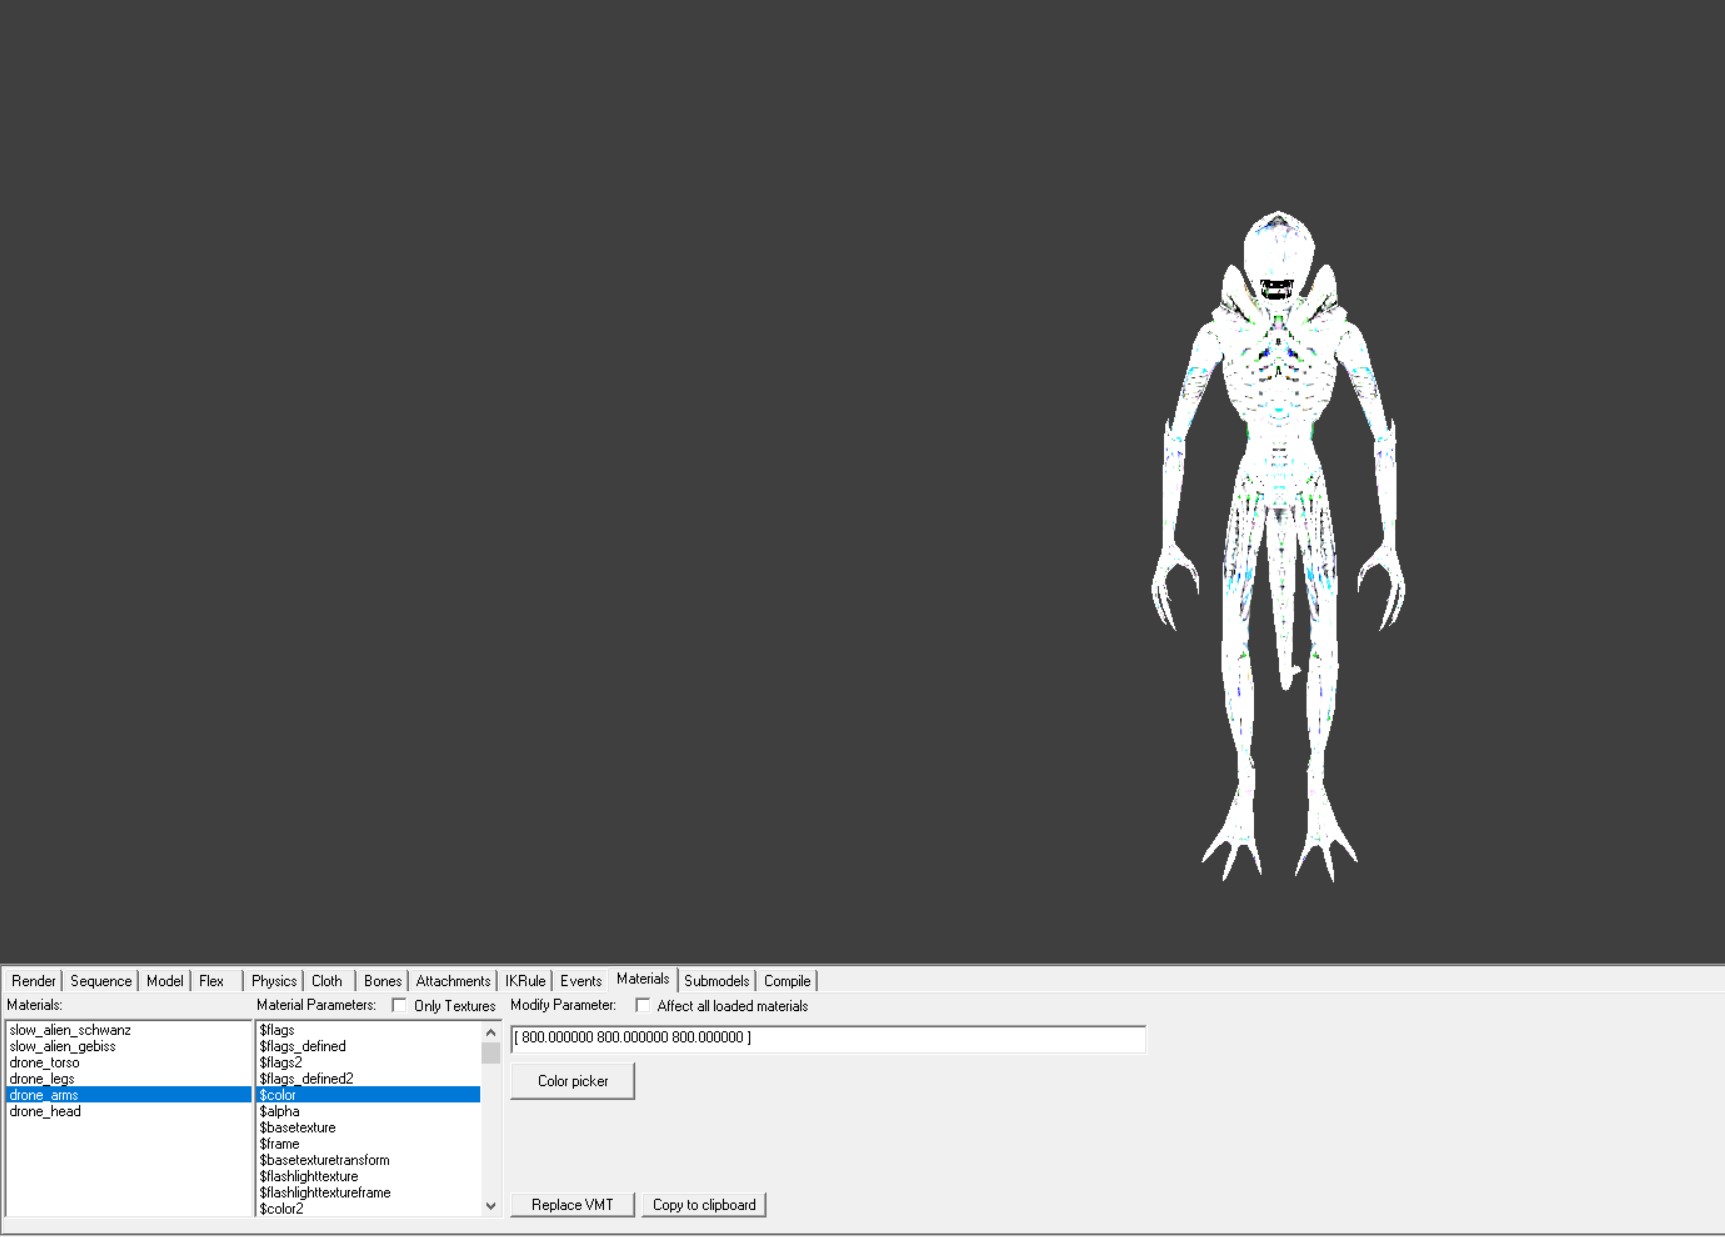Image resolution: width=1725 pixels, height=1237 pixels.
Task: Open the Attachments tab
Action: [453, 981]
